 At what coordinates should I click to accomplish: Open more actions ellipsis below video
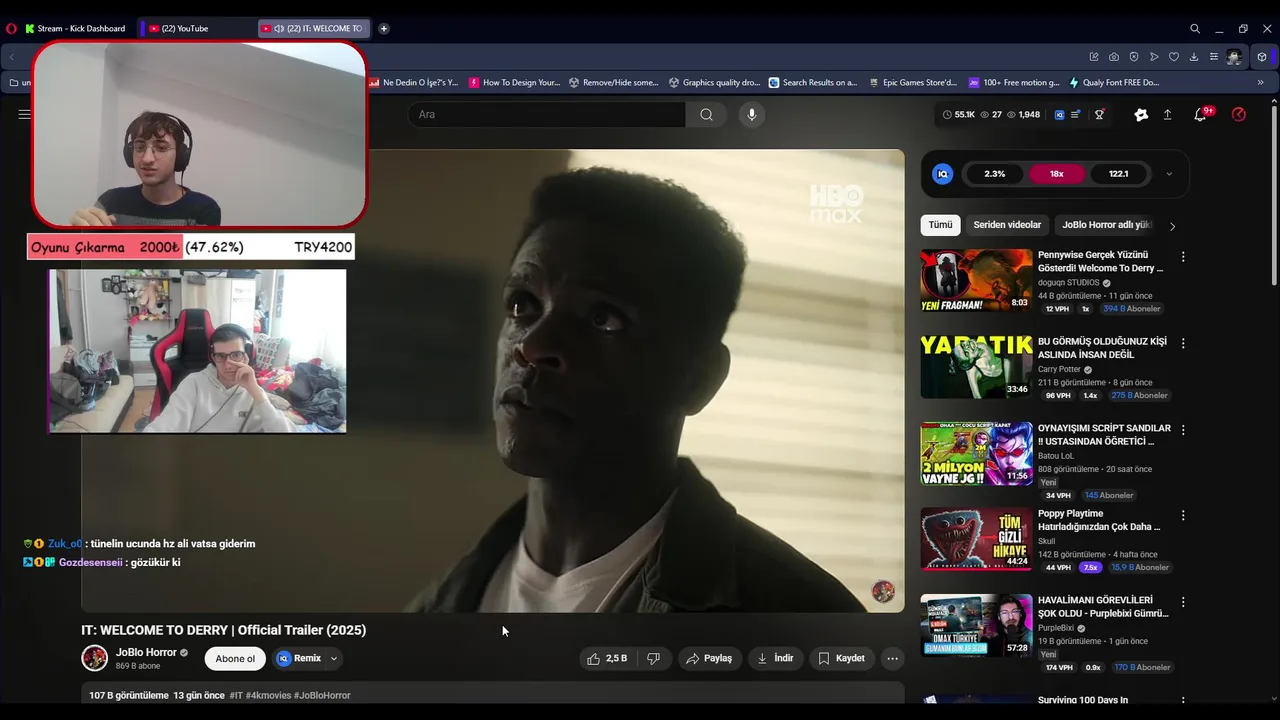(892, 658)
